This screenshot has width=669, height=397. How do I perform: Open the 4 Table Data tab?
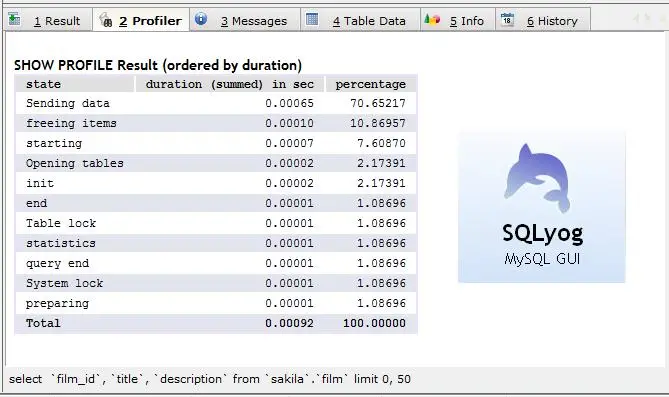pyautogui.click(x=361, y=20)
